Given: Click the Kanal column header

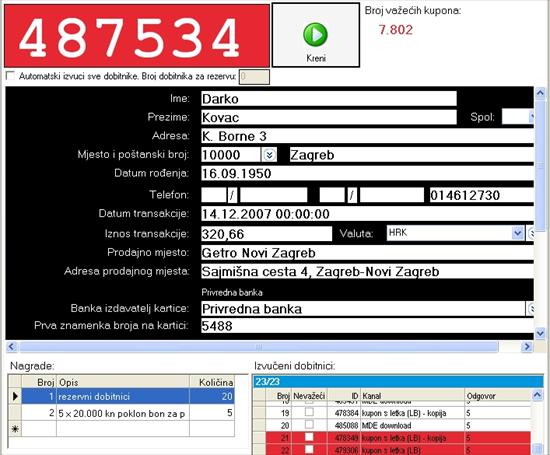Looking at the screenshot, I should (412, 396).
